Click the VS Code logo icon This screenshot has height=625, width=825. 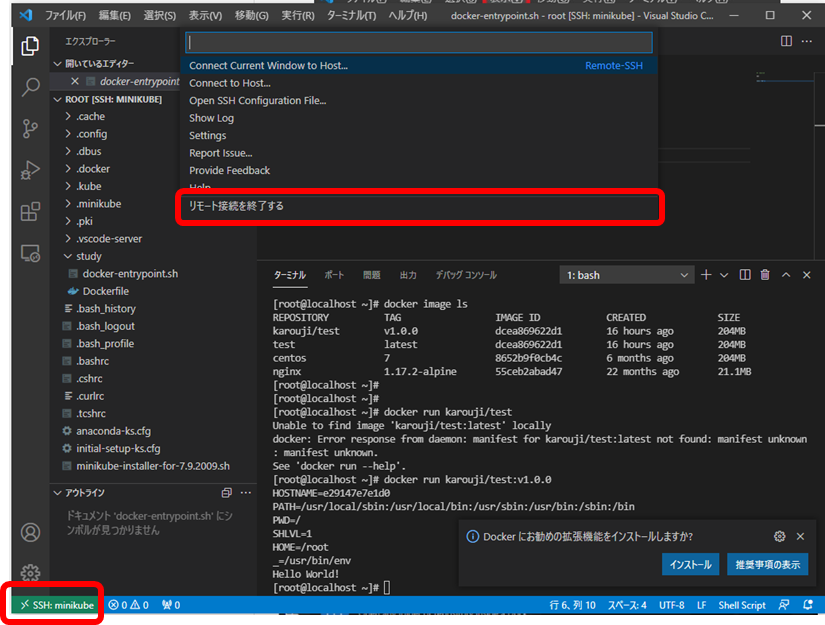pos(25,15)
